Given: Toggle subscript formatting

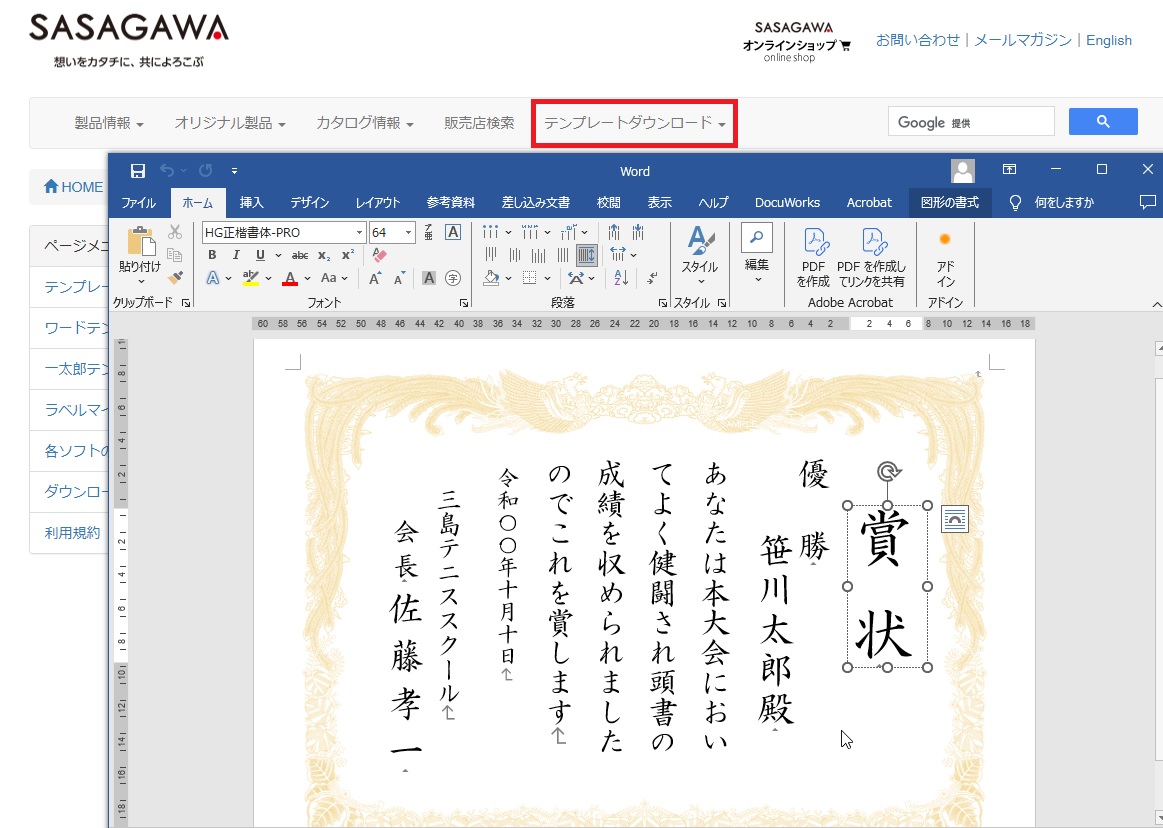Looking at the screenshot, I should point(324,255).
